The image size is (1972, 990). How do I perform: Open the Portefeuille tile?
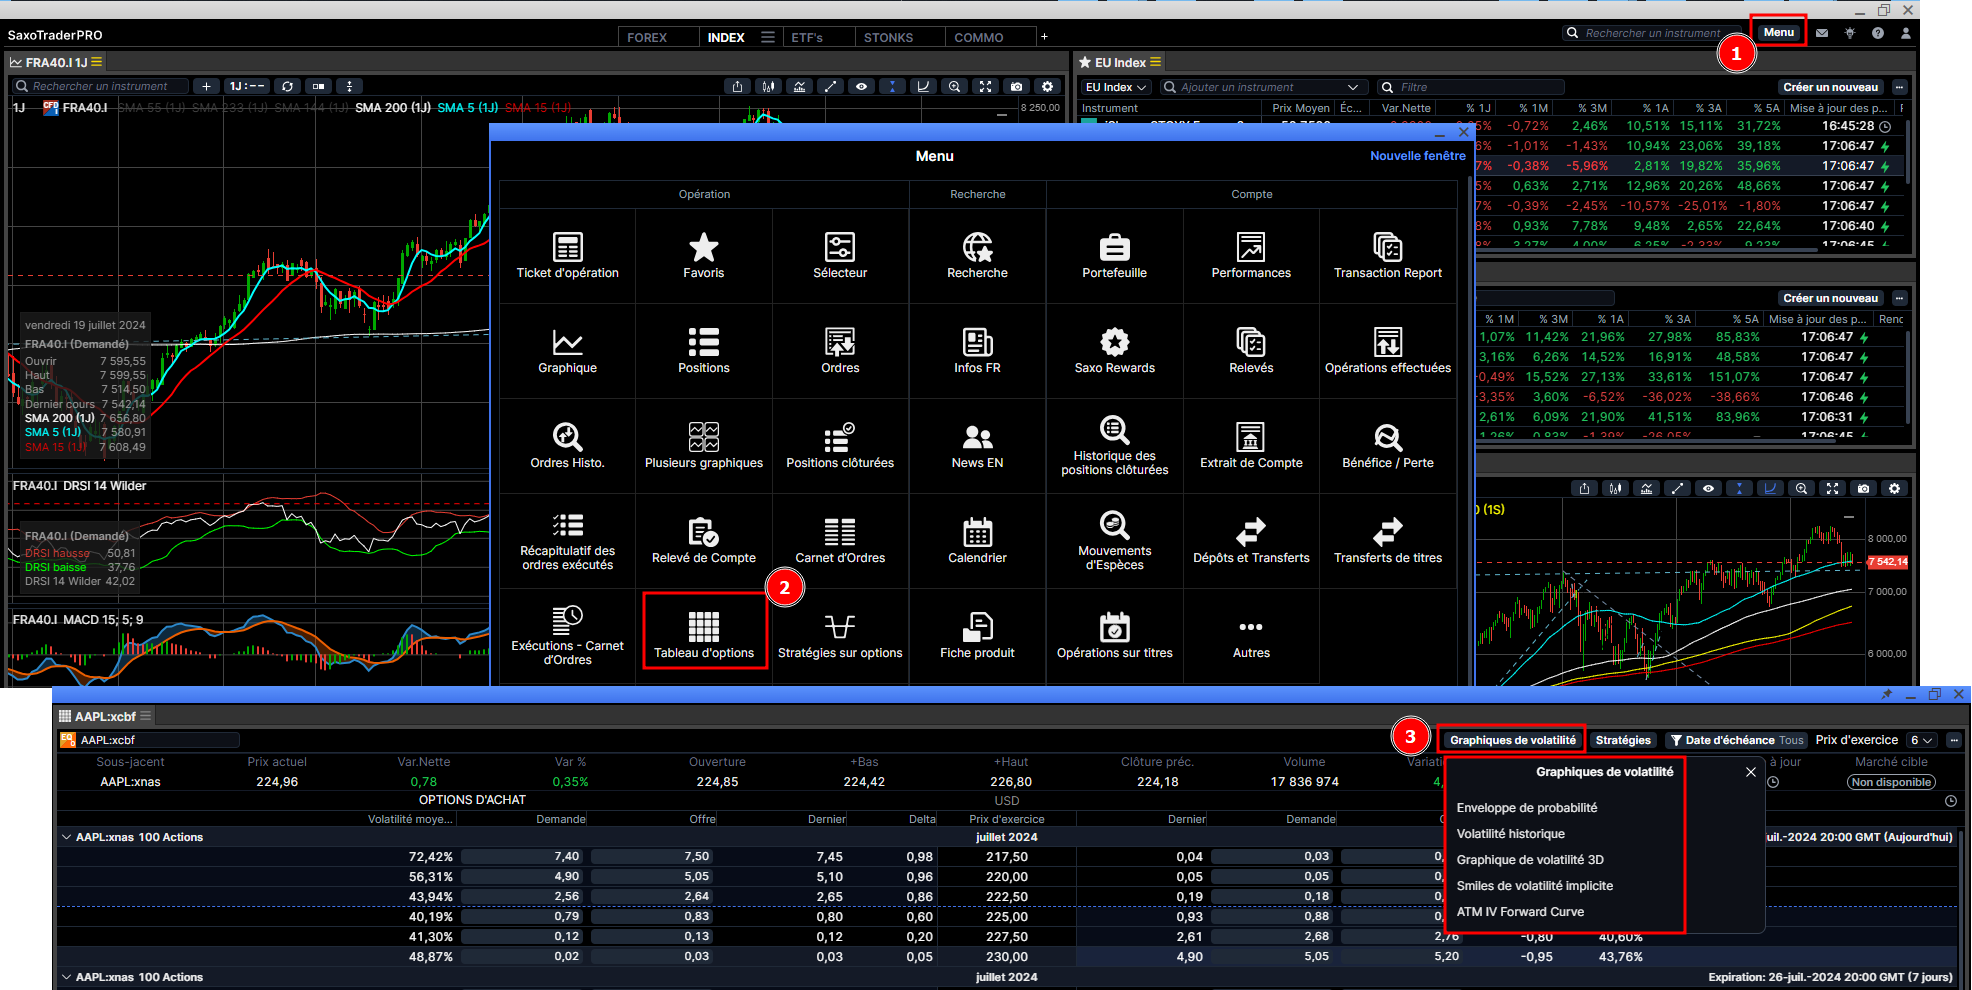point(1114,256)
